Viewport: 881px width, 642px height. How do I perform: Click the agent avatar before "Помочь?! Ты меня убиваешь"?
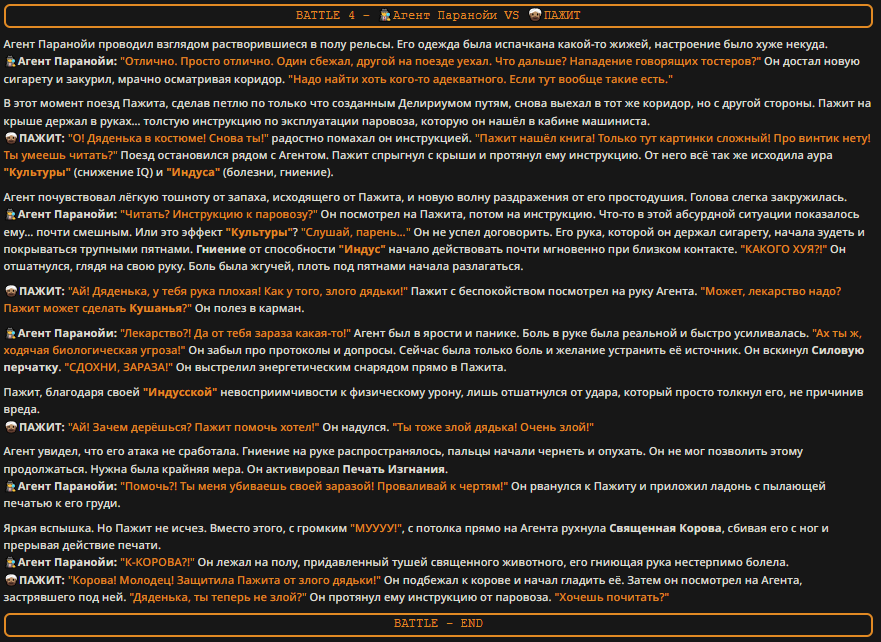point(10,486)
